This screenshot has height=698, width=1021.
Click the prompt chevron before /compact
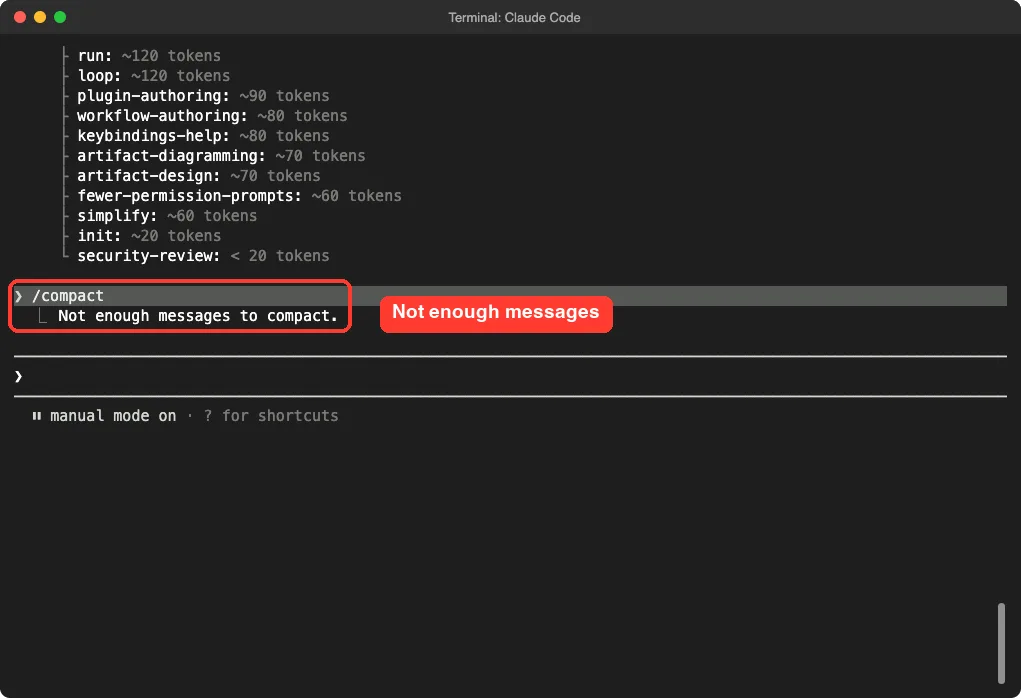(x=19, y=296)
